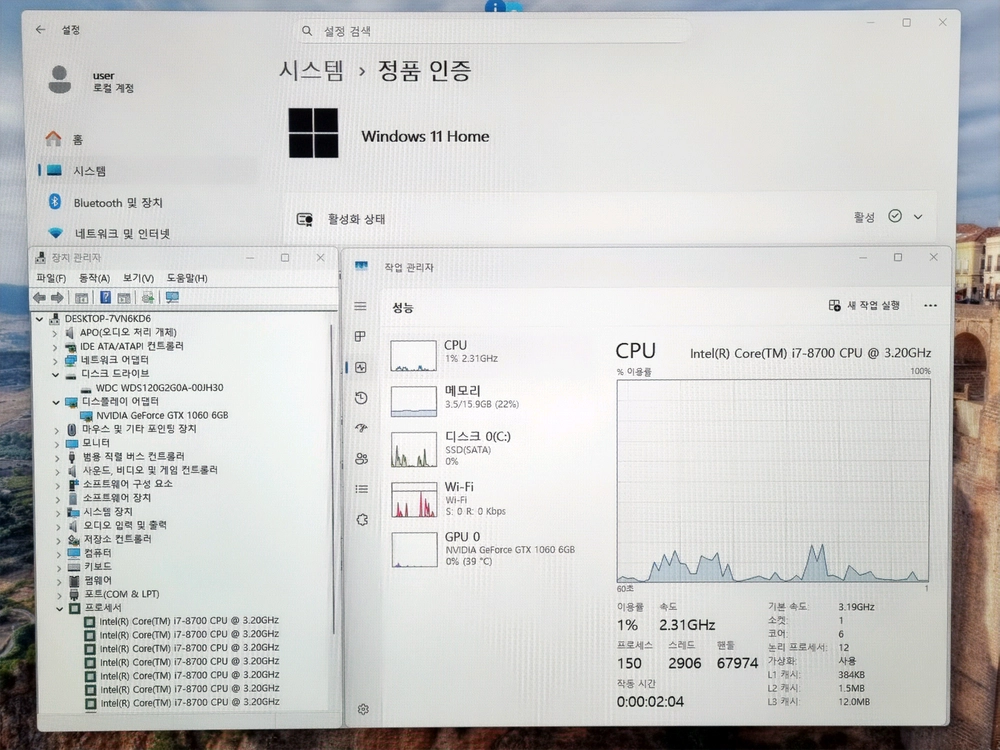Viewport: 1000px width, 750px height.
Task: Click the 새 작업 실행 button
Action: tap(864, 305)
